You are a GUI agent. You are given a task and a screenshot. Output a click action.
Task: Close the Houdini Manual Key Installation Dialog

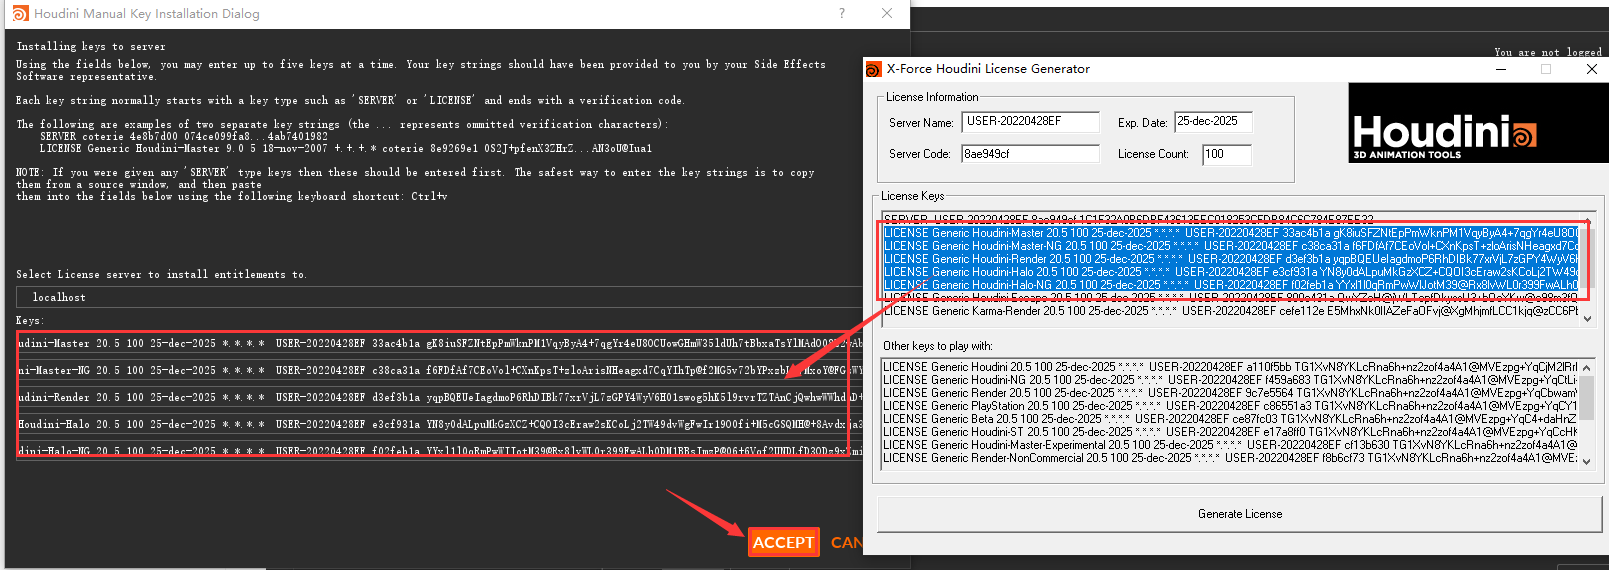(x=887, y=13)
